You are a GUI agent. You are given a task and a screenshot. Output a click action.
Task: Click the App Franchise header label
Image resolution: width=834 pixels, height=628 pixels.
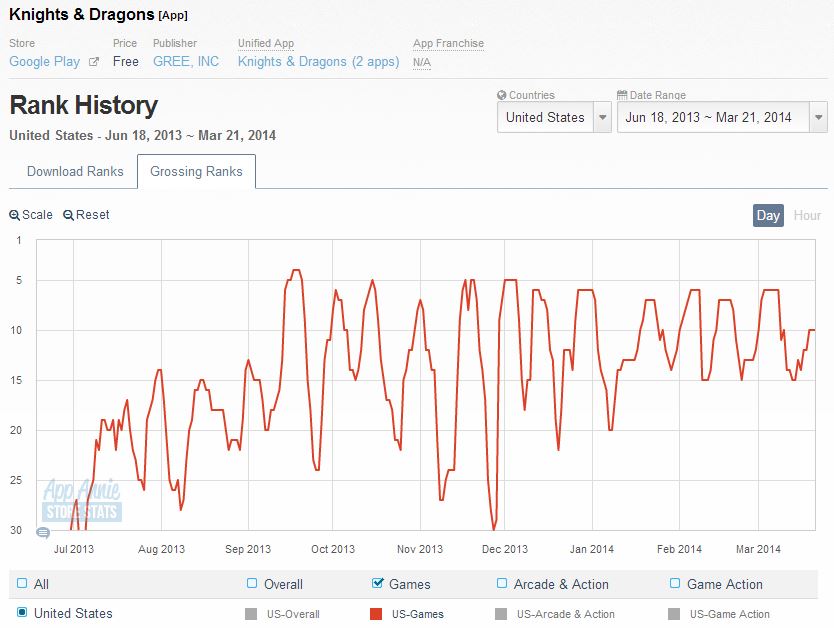[x=448, y=43]
